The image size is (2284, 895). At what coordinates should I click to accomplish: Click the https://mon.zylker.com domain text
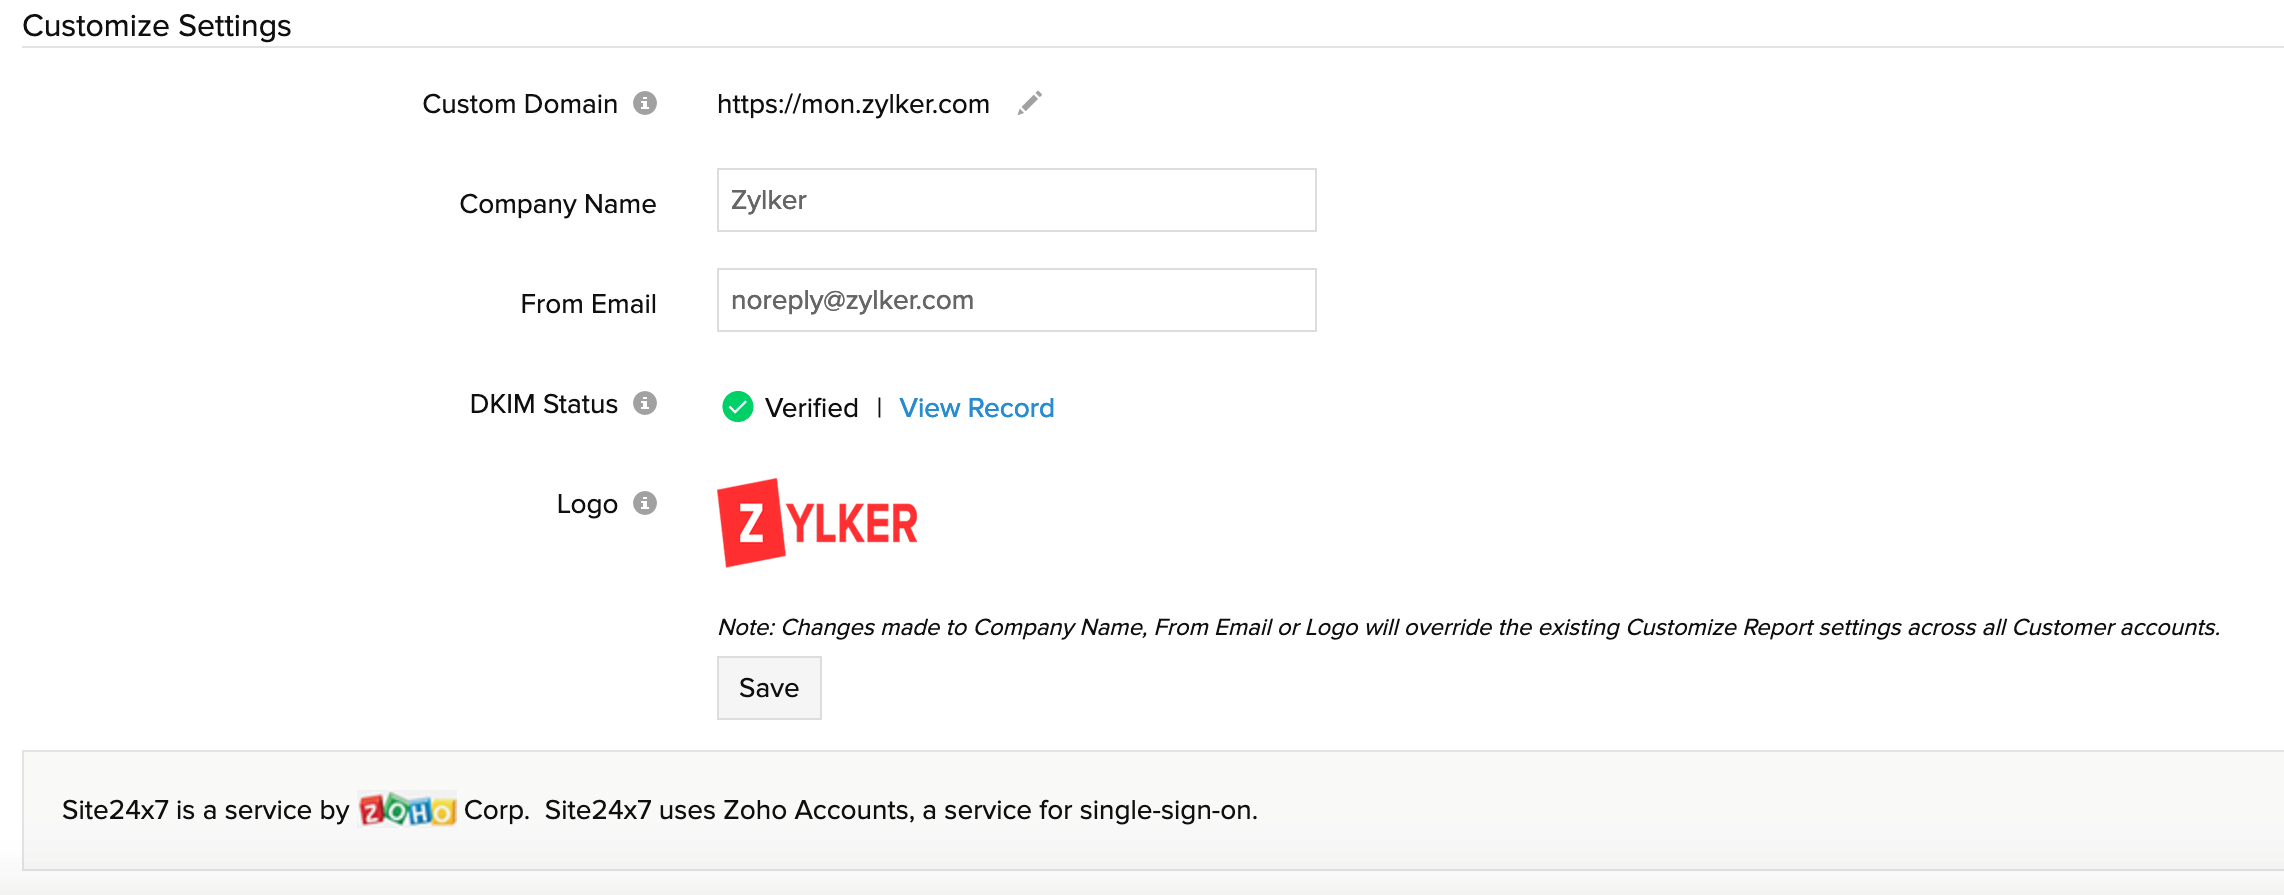pos(853,104)
